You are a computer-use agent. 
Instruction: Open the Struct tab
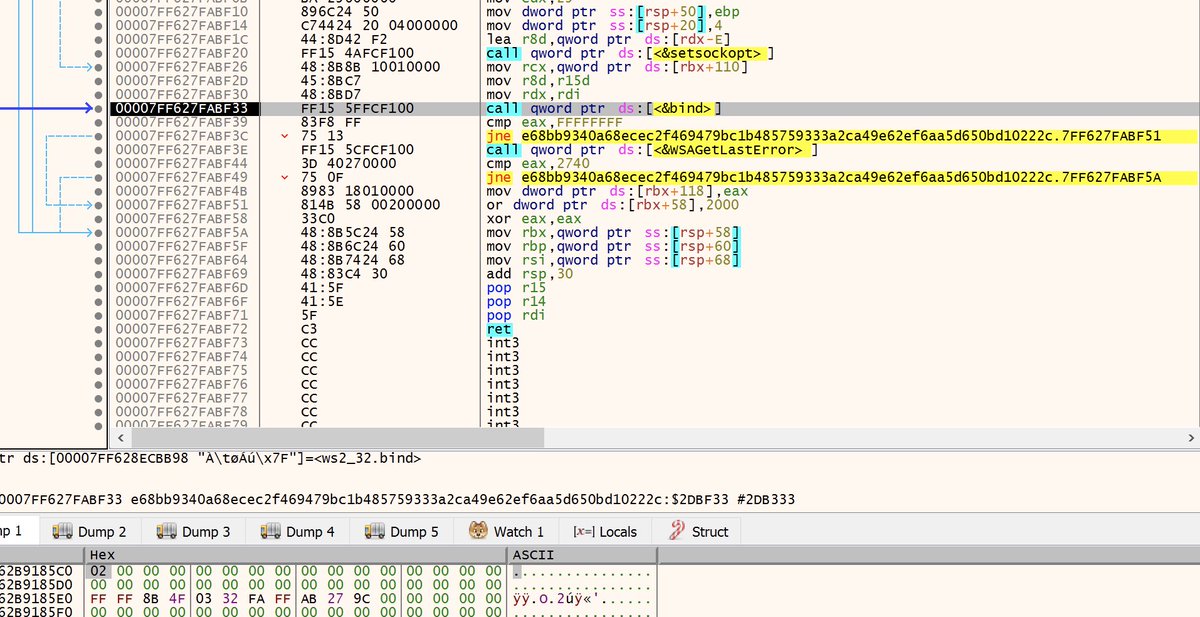pyautogui.click(x=698, y=532)
